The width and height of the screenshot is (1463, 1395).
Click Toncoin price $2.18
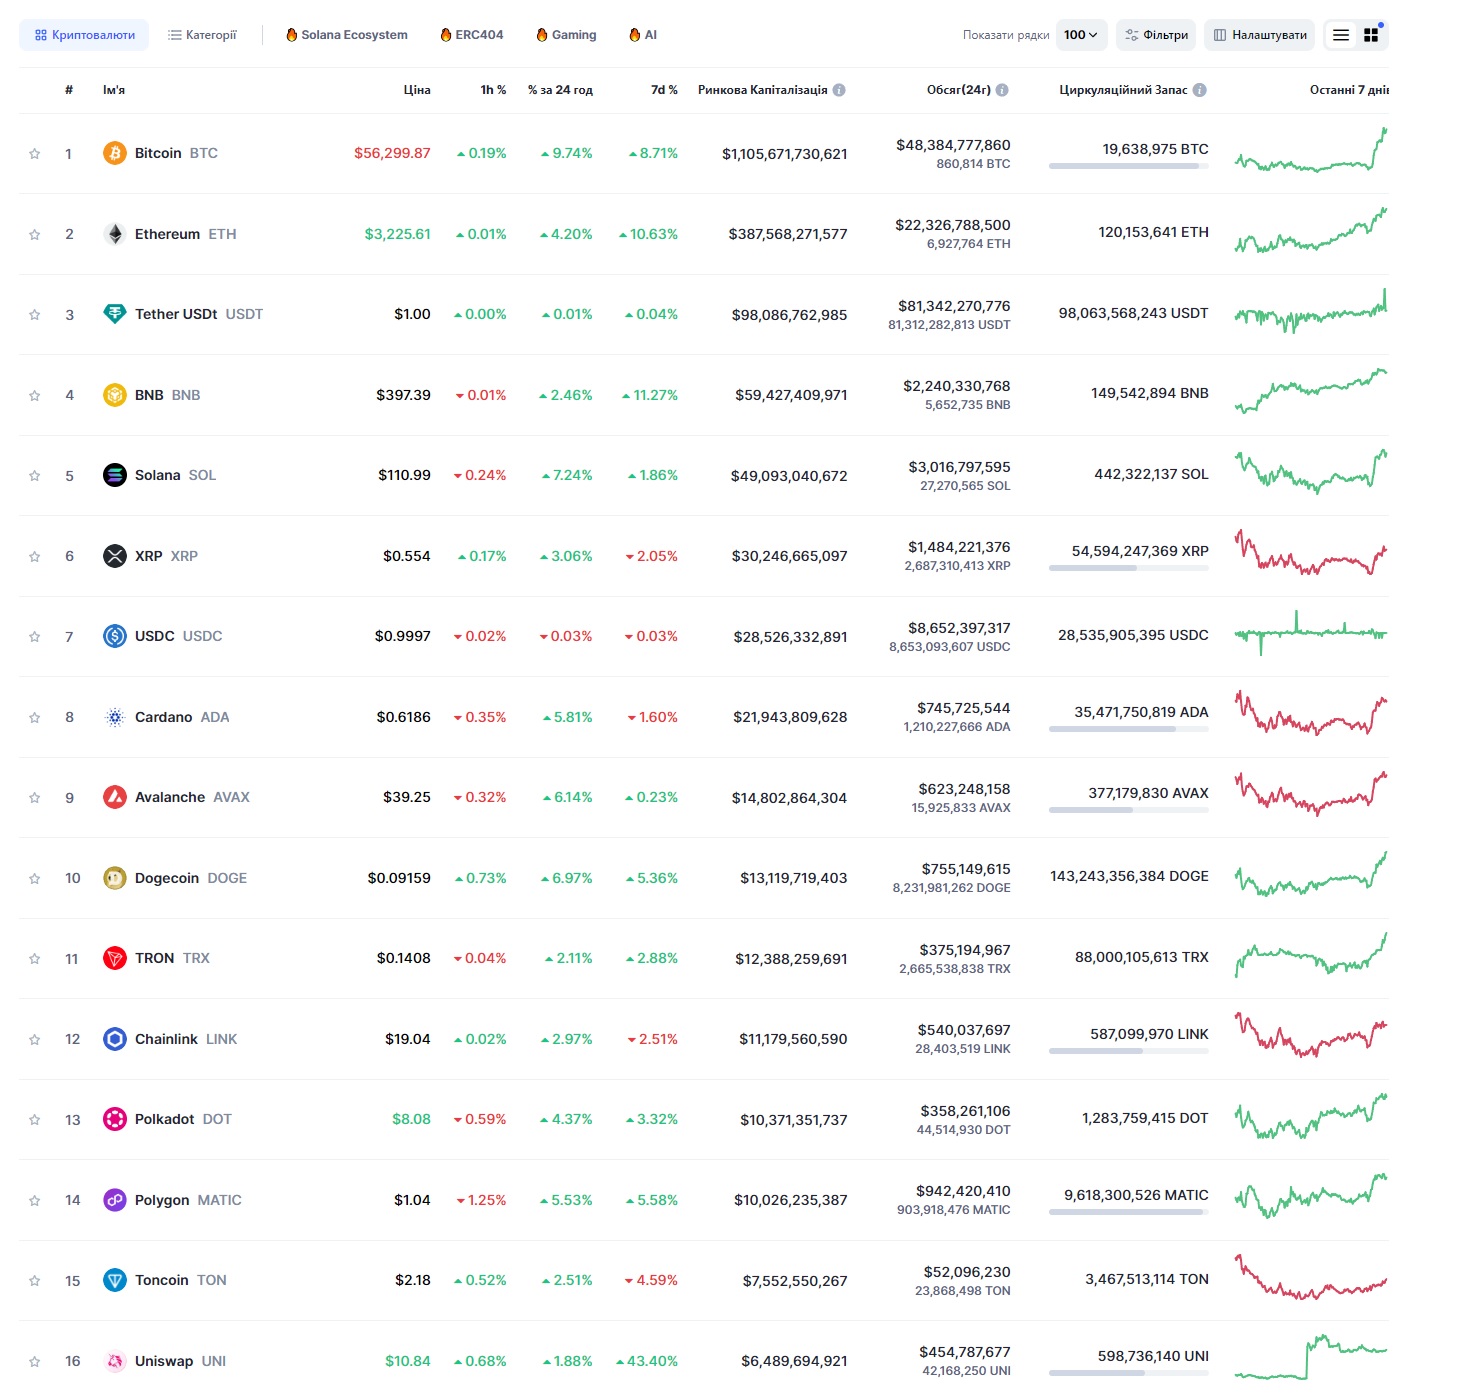point(413,1280)
